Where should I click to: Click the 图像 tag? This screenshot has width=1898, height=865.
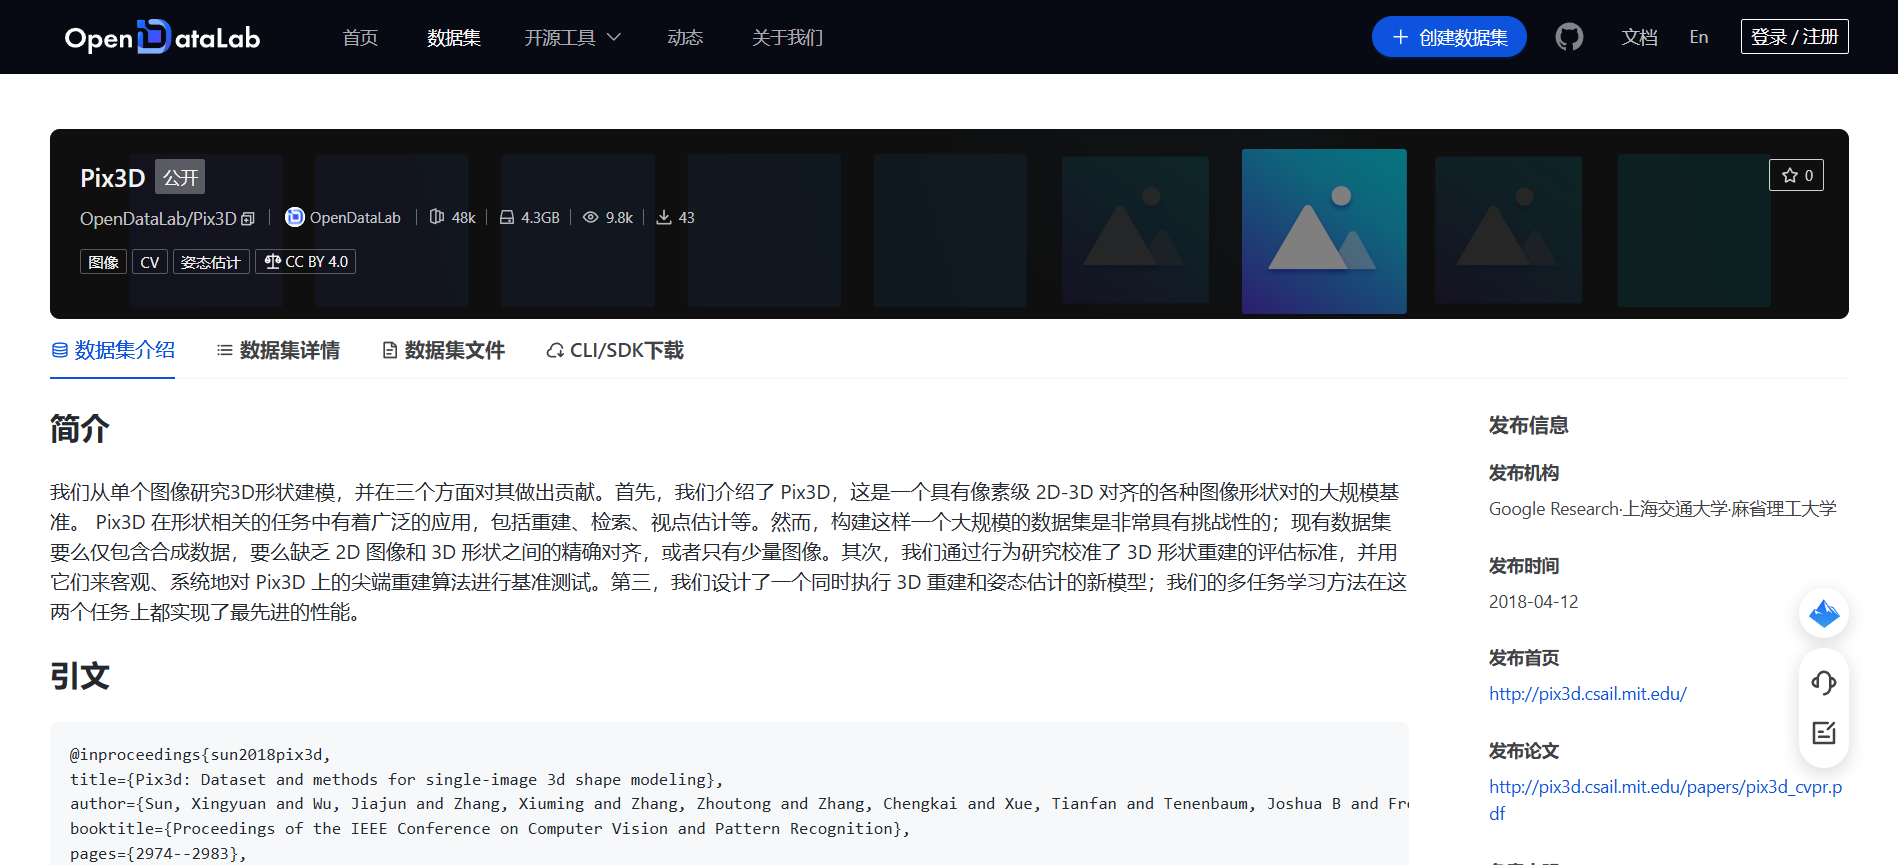(103, 262)
